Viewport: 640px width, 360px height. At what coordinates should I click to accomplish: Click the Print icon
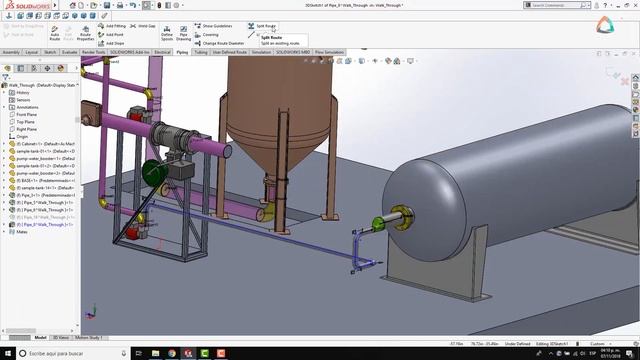point(120,5)
